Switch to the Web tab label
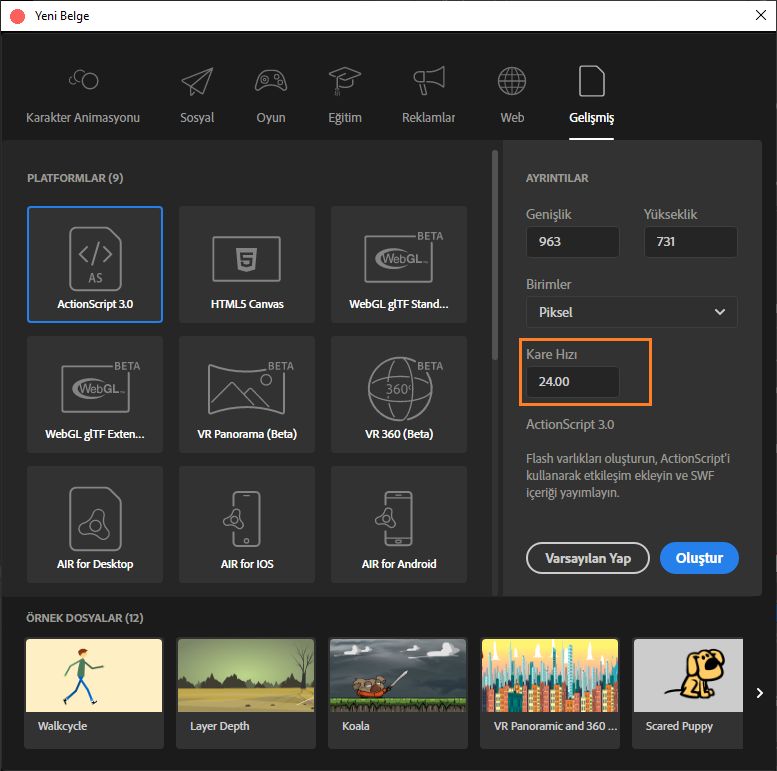This screenshot has height=771, width=777. click(x=512, y=117)
